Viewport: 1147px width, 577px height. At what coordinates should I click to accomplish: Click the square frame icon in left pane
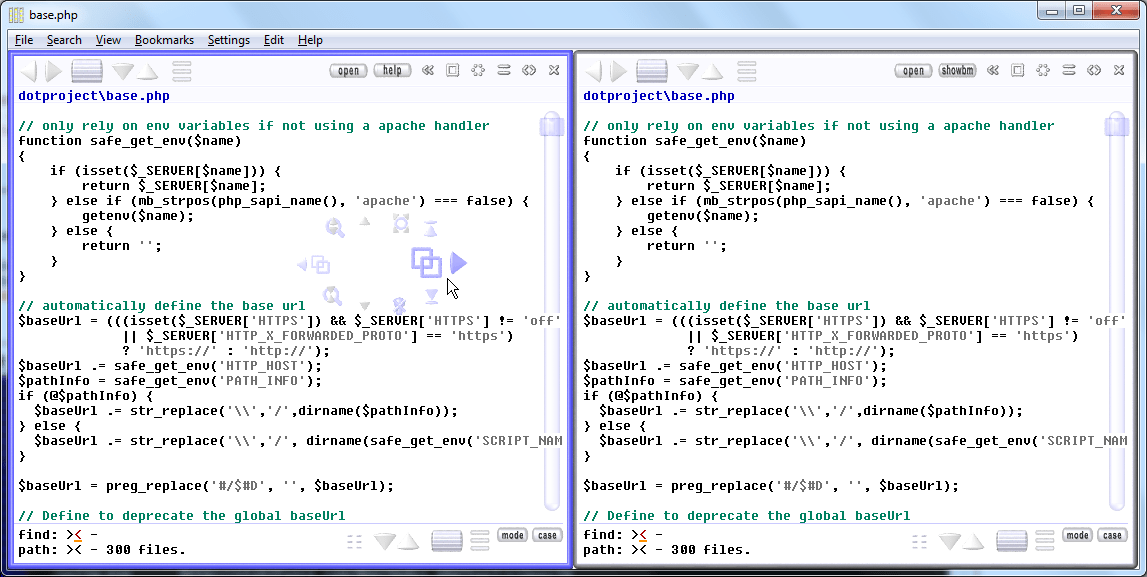pyautogui.click(x=453, y=70)
